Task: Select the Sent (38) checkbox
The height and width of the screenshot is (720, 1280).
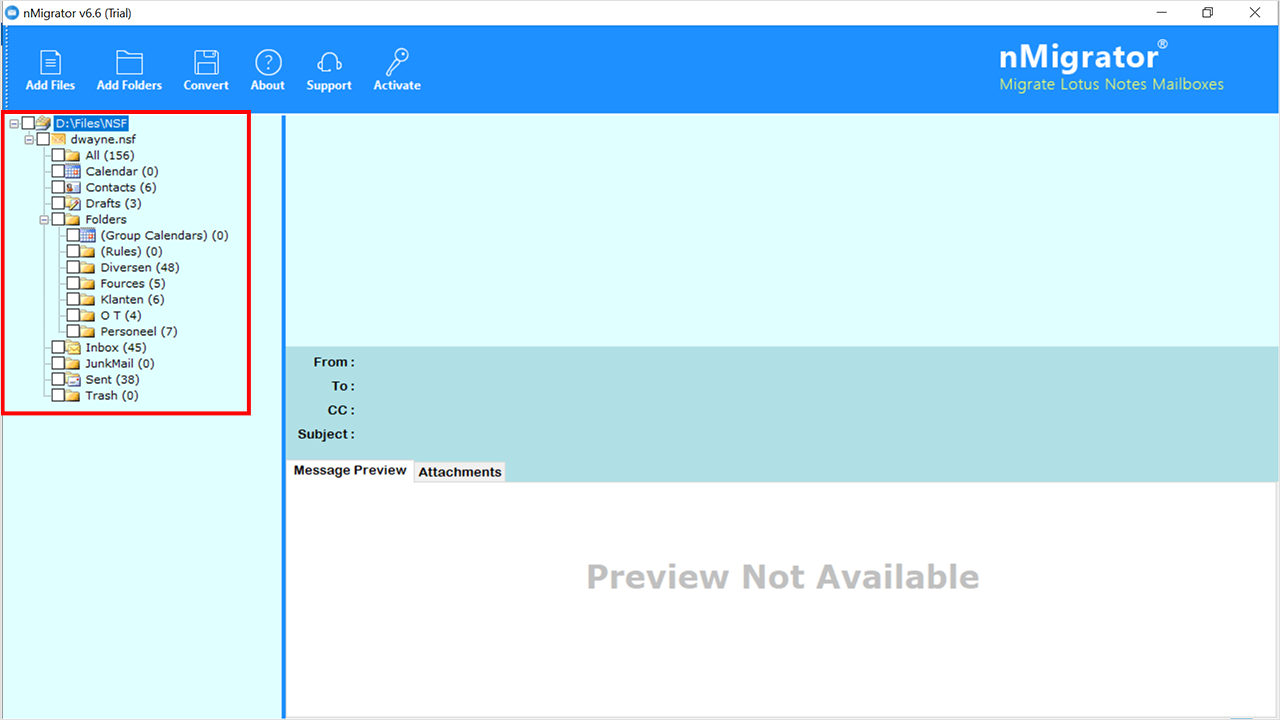Action: tap(58, 379)
